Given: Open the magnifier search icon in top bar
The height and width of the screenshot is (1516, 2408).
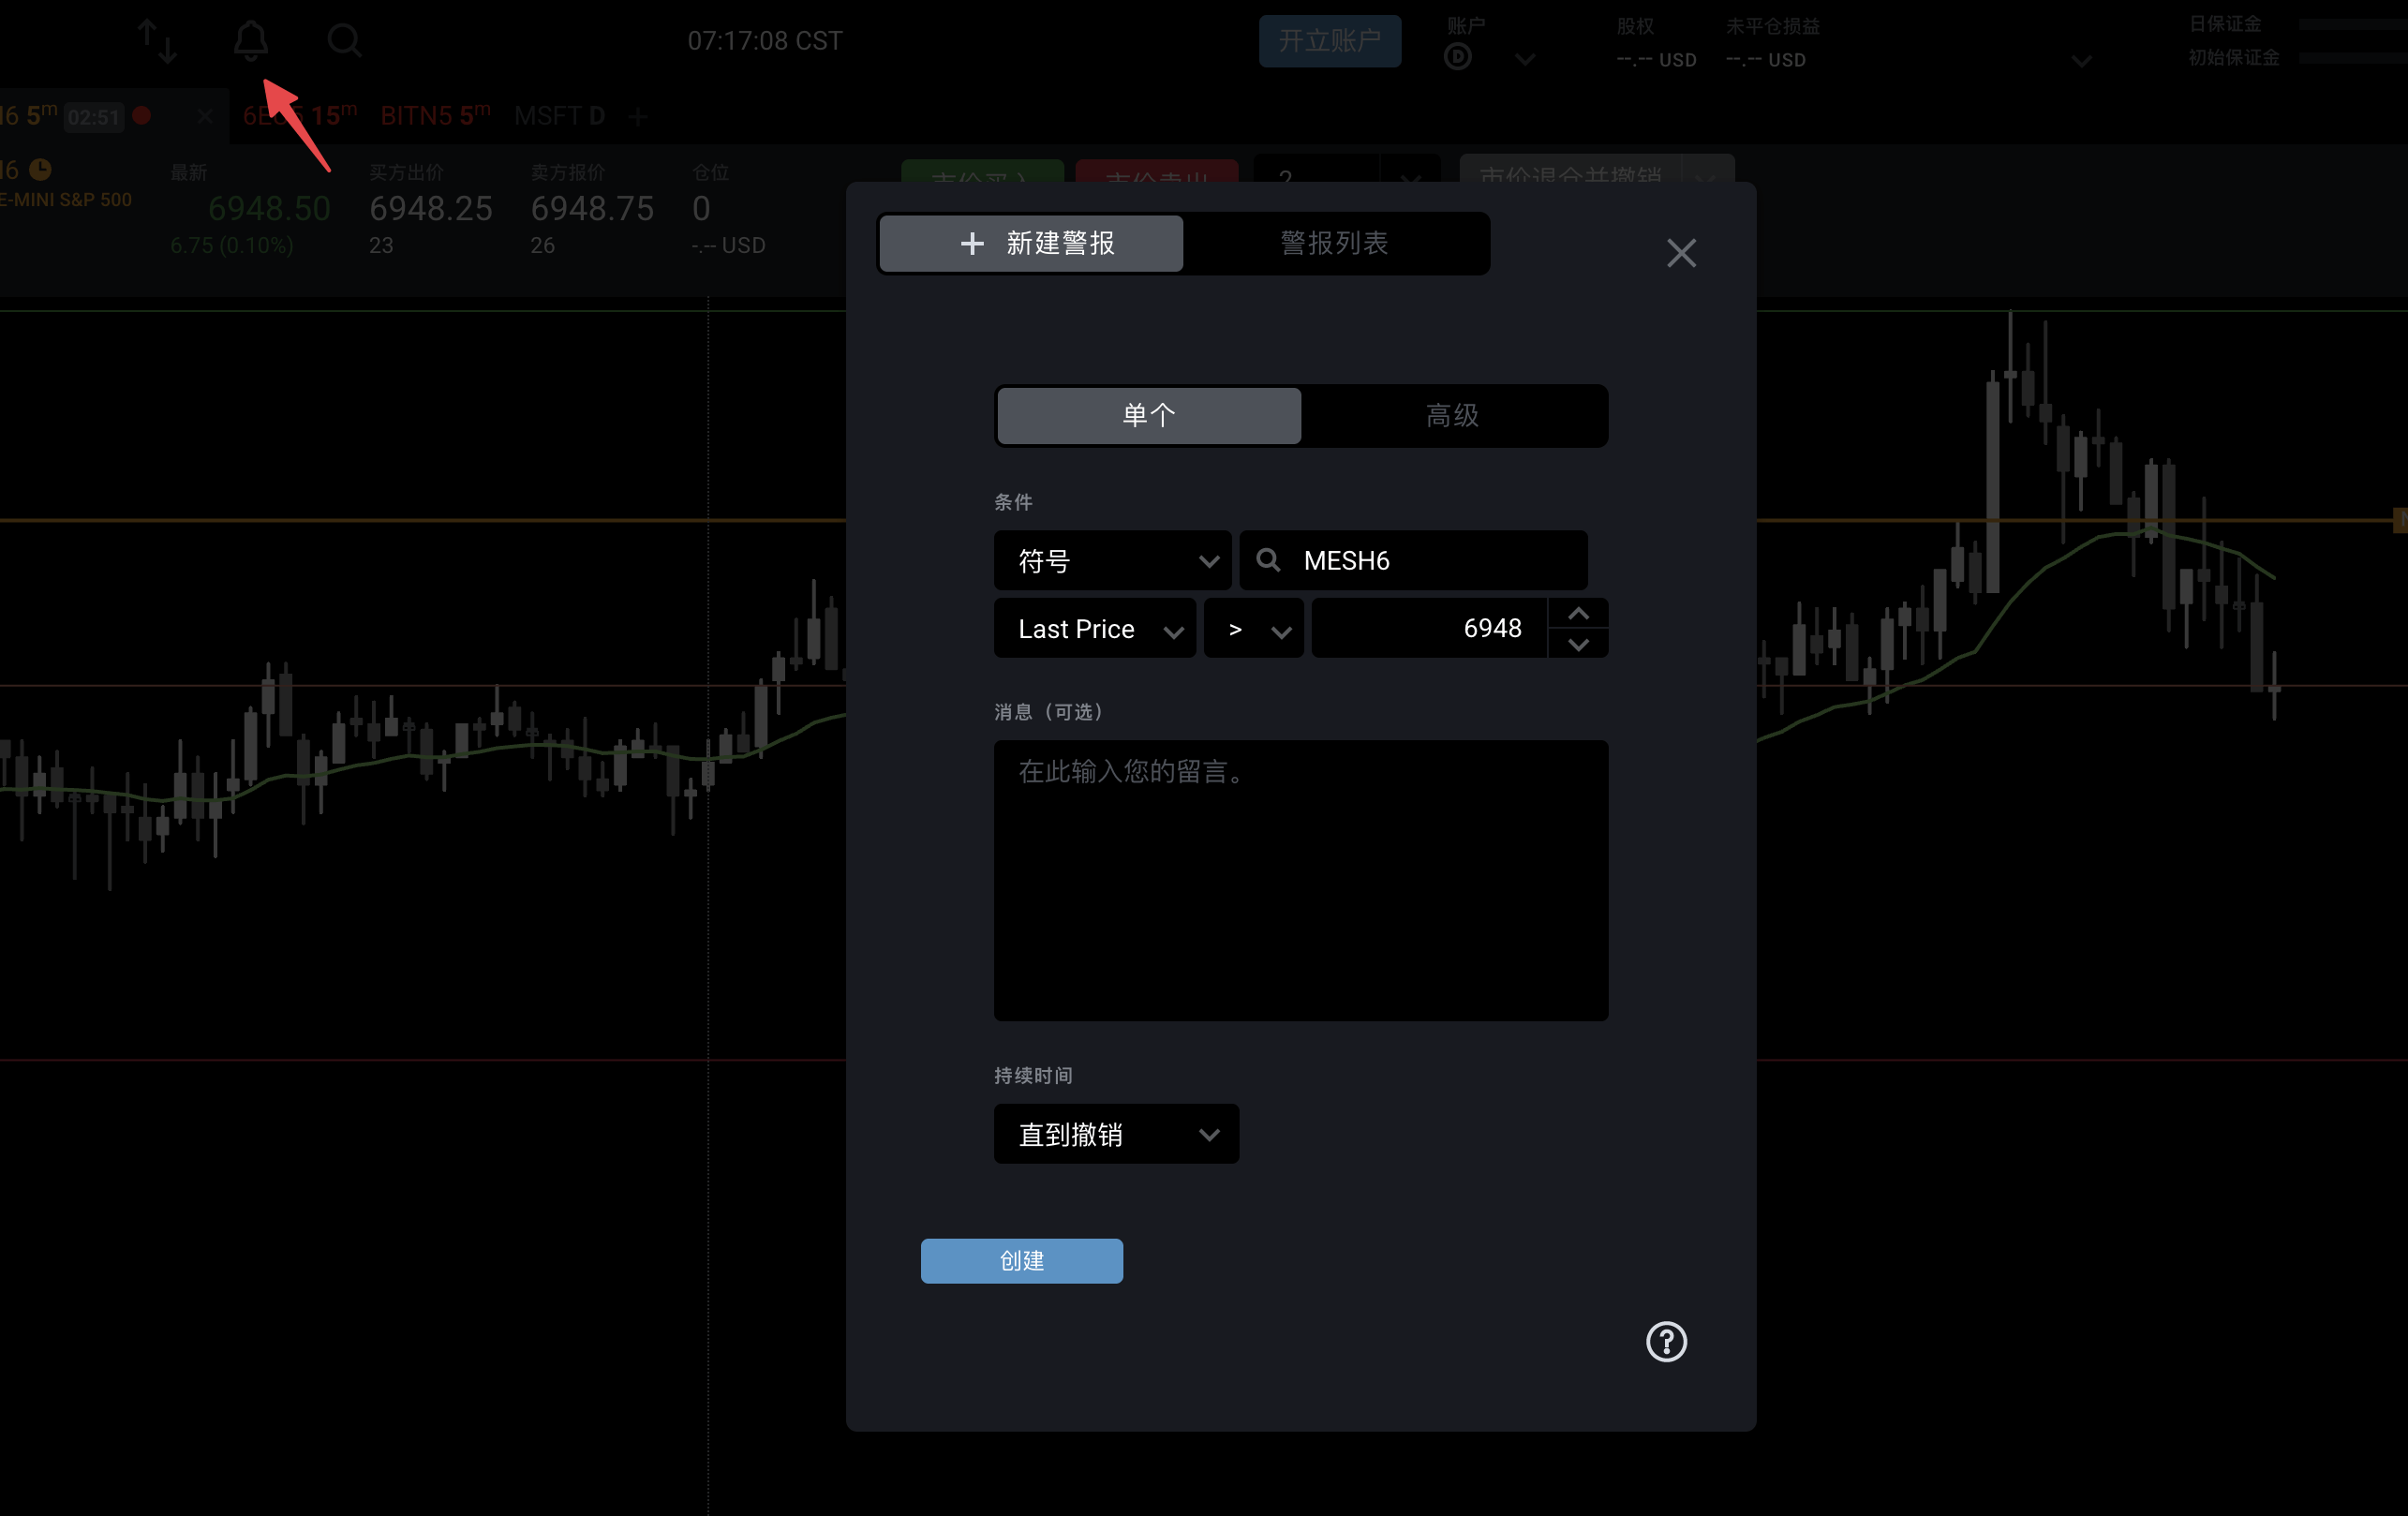Looking at the screenshot, I should click(344, 41).
